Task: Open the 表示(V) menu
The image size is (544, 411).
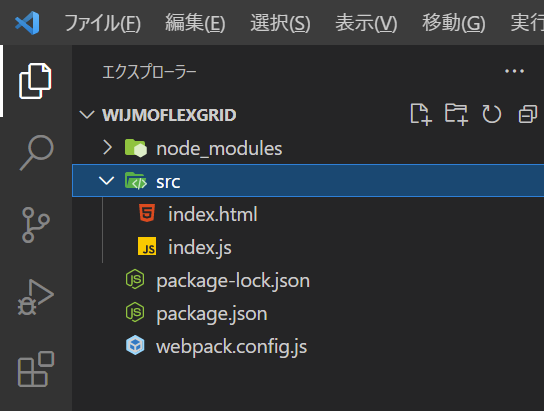Action: 366,23
